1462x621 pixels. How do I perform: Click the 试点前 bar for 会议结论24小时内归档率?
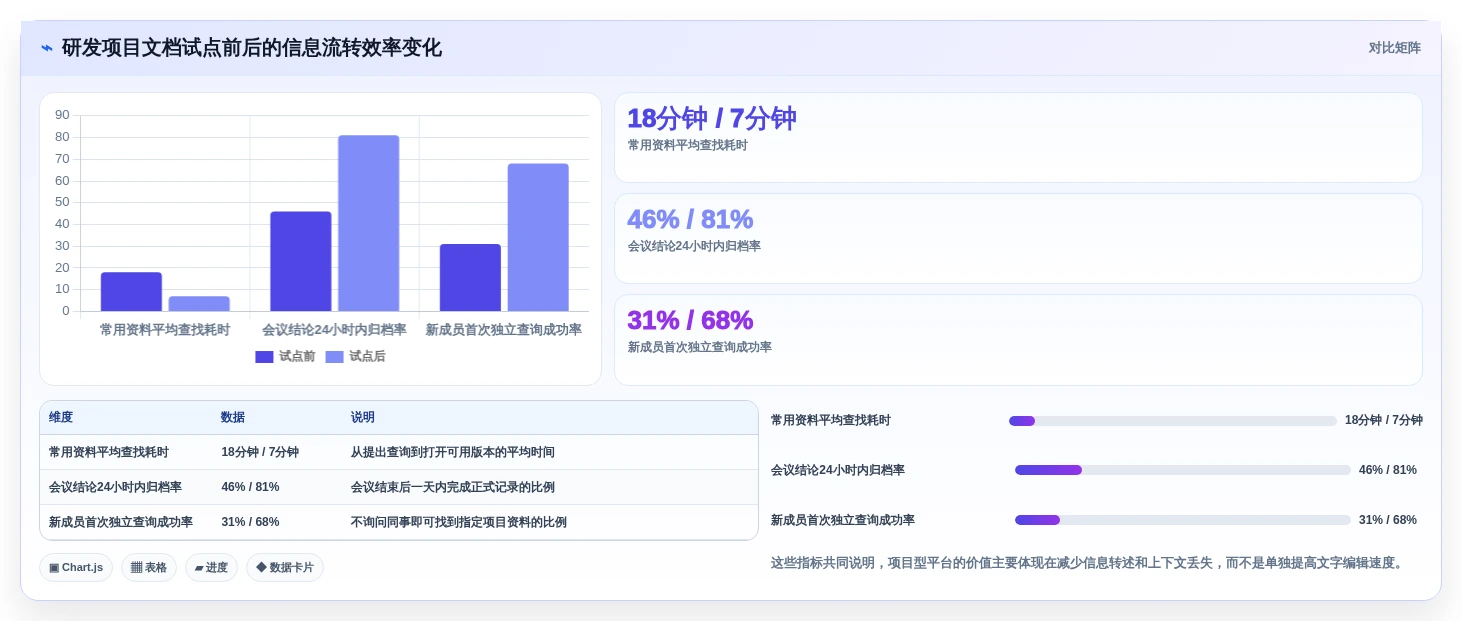tap(301, 261)
